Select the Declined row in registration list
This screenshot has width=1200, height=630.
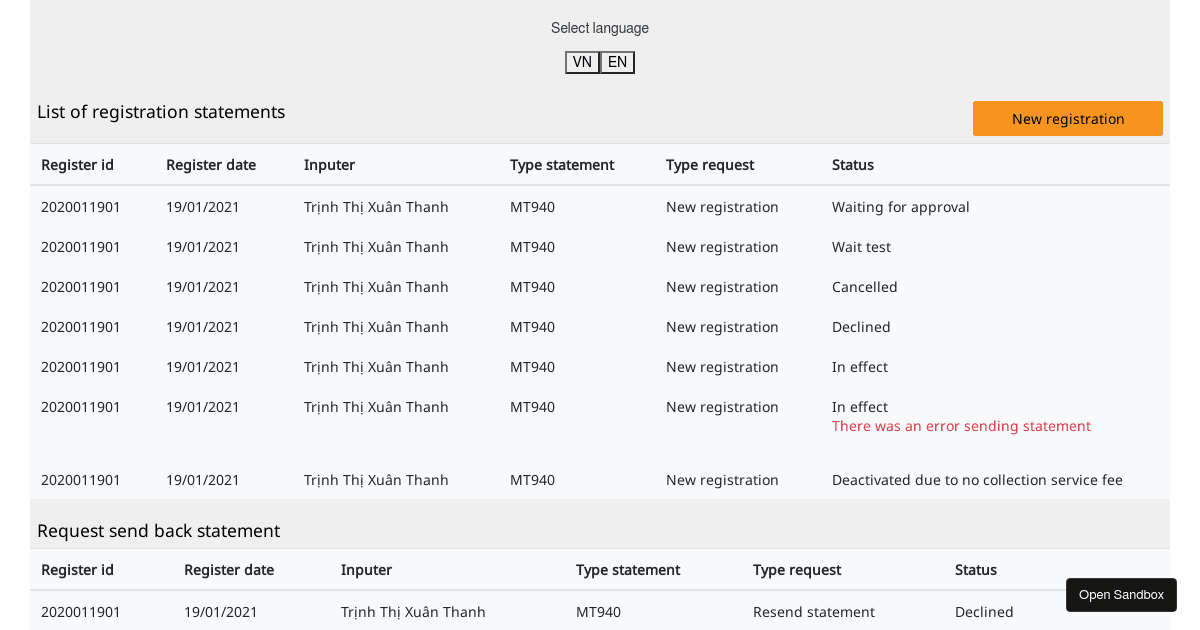600,327
